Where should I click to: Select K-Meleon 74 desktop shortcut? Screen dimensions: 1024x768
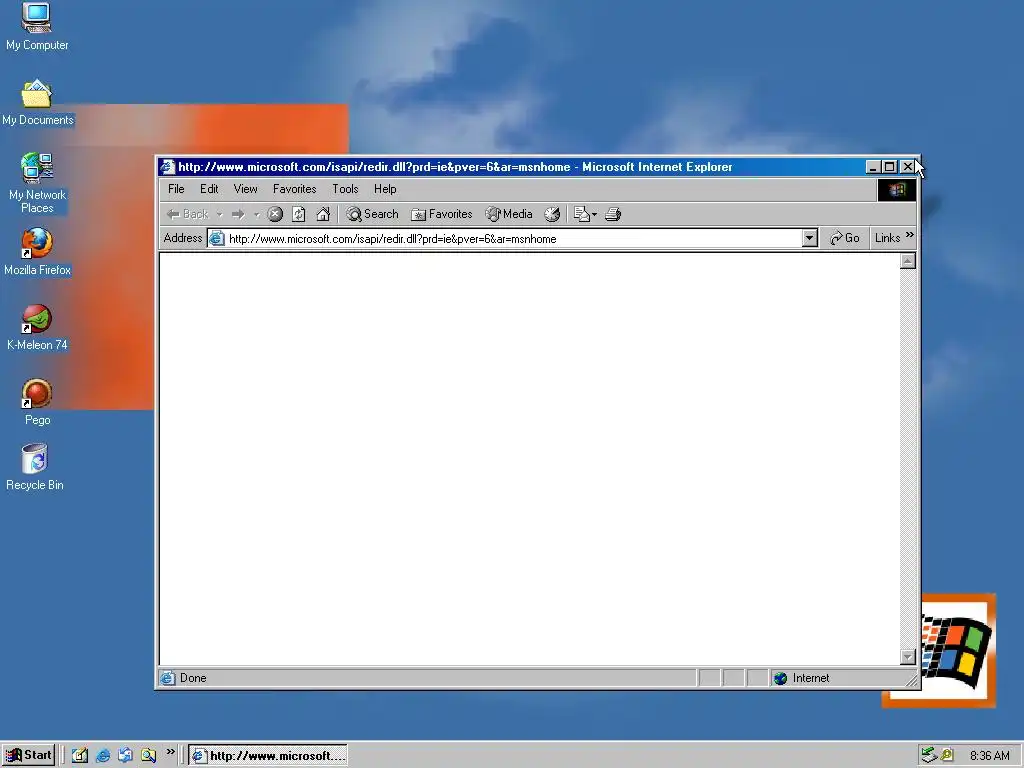[x=37, y=327]
